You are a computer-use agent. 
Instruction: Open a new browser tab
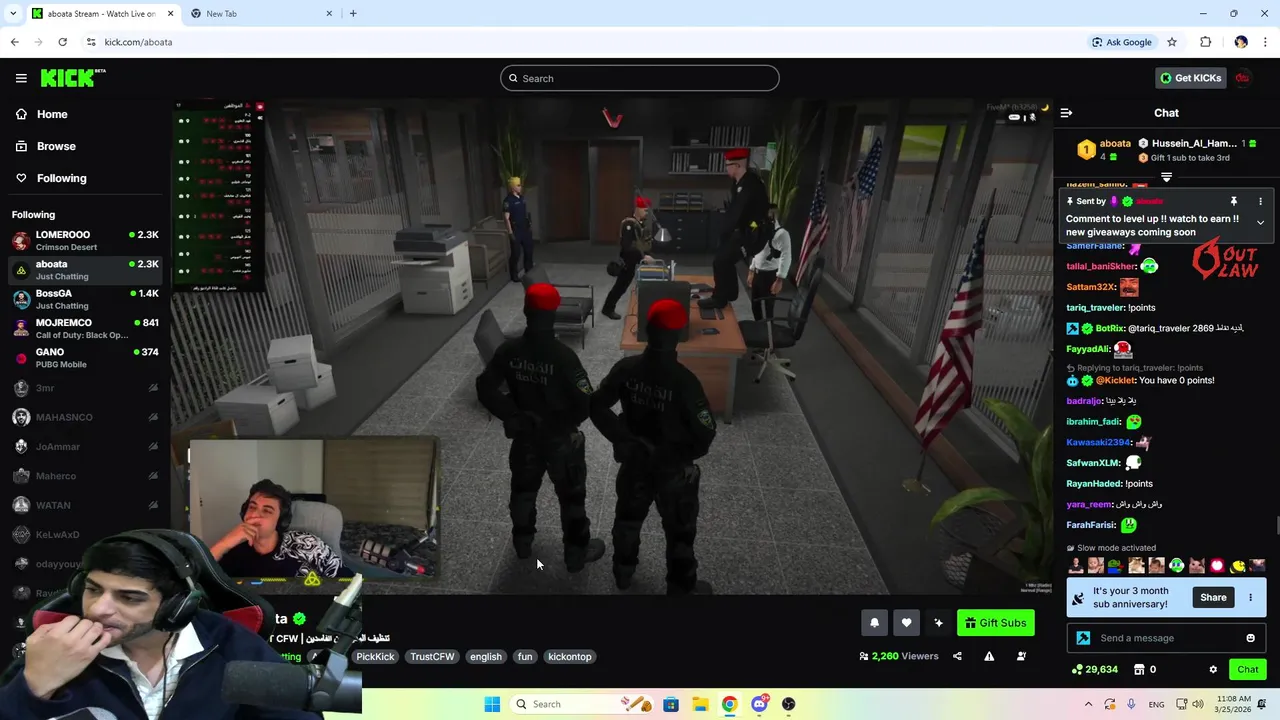[x=353, y=14]
